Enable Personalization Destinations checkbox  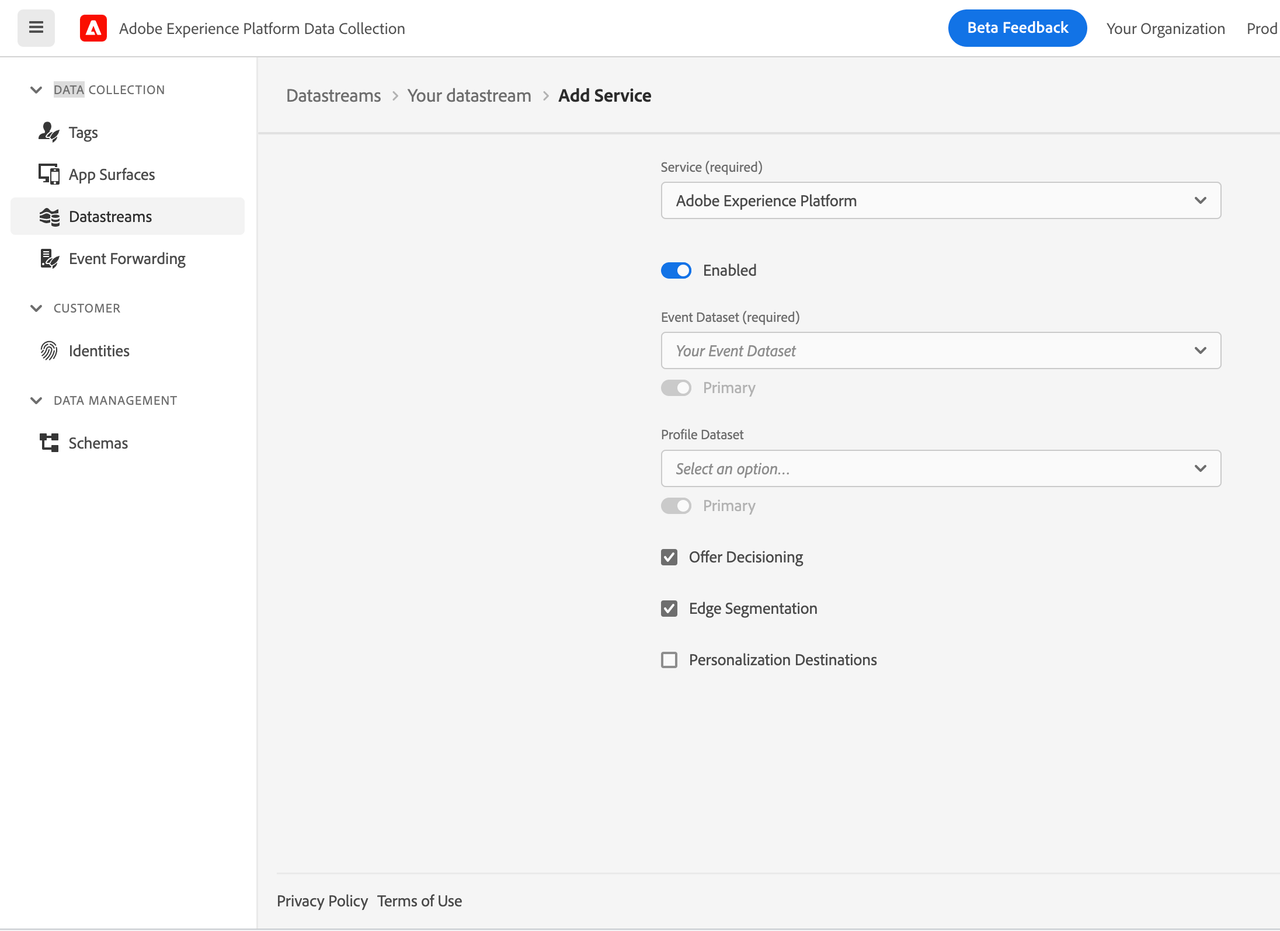(x=669, y=660)
